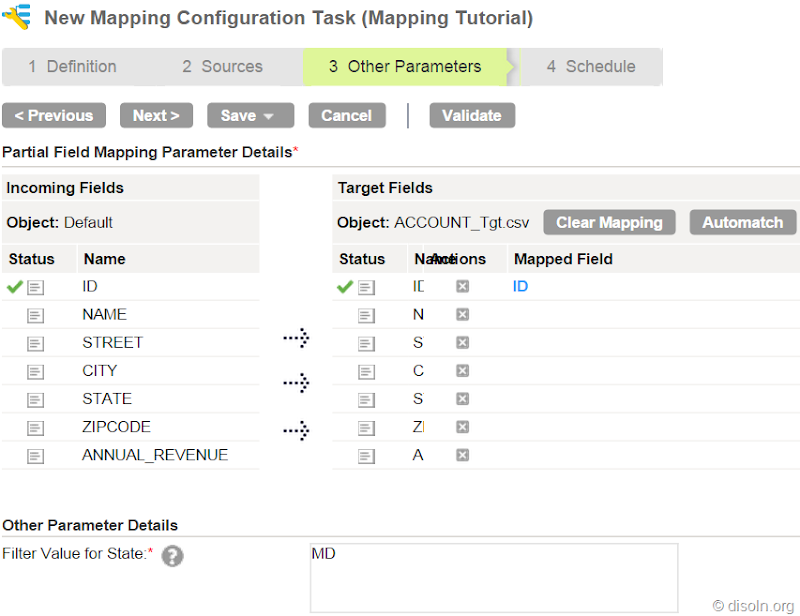Open help icon for Filter Value for State
Image resolution: width=800 pixels, height=616 pixels.
(x=172, y=556)
